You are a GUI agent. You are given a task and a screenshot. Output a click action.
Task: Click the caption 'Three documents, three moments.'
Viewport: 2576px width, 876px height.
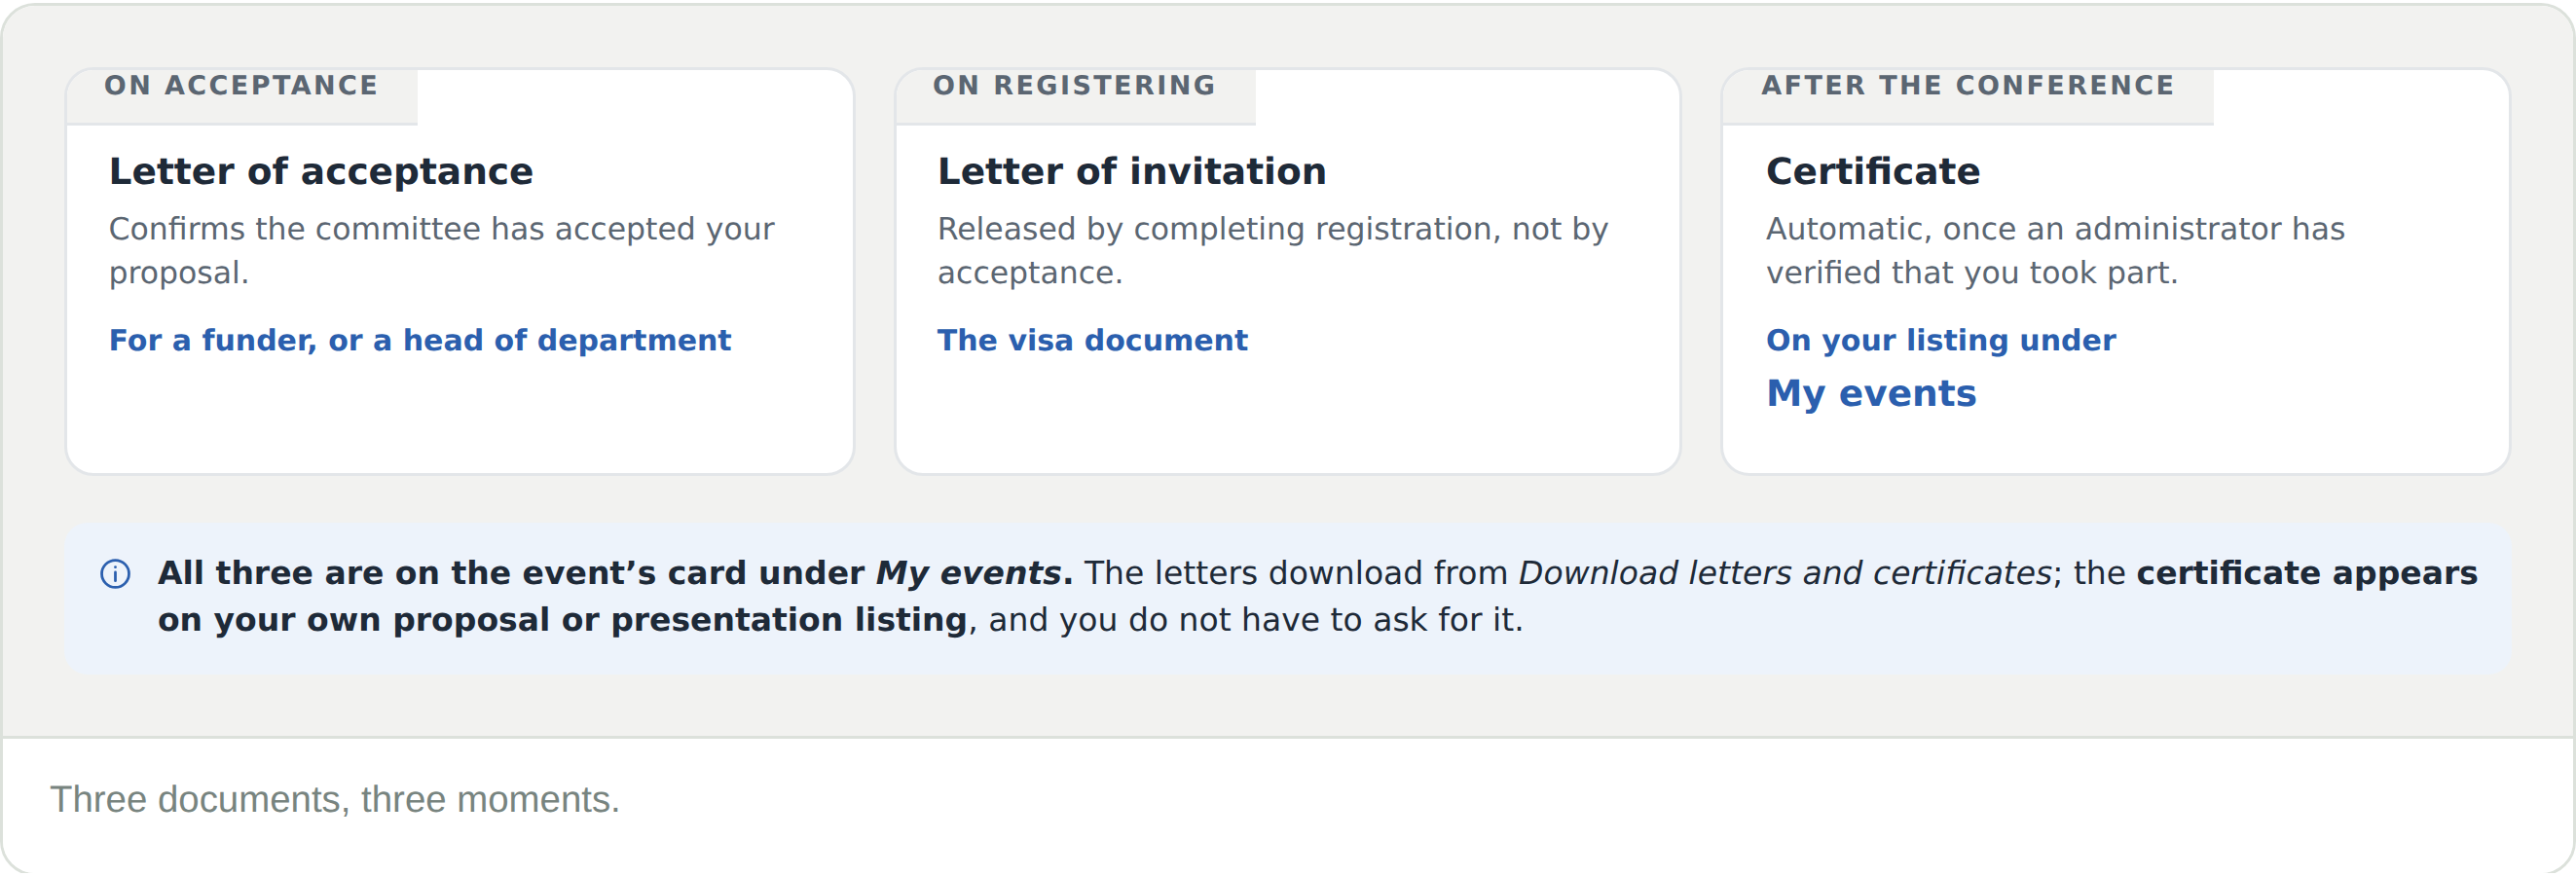click(335, 800)
